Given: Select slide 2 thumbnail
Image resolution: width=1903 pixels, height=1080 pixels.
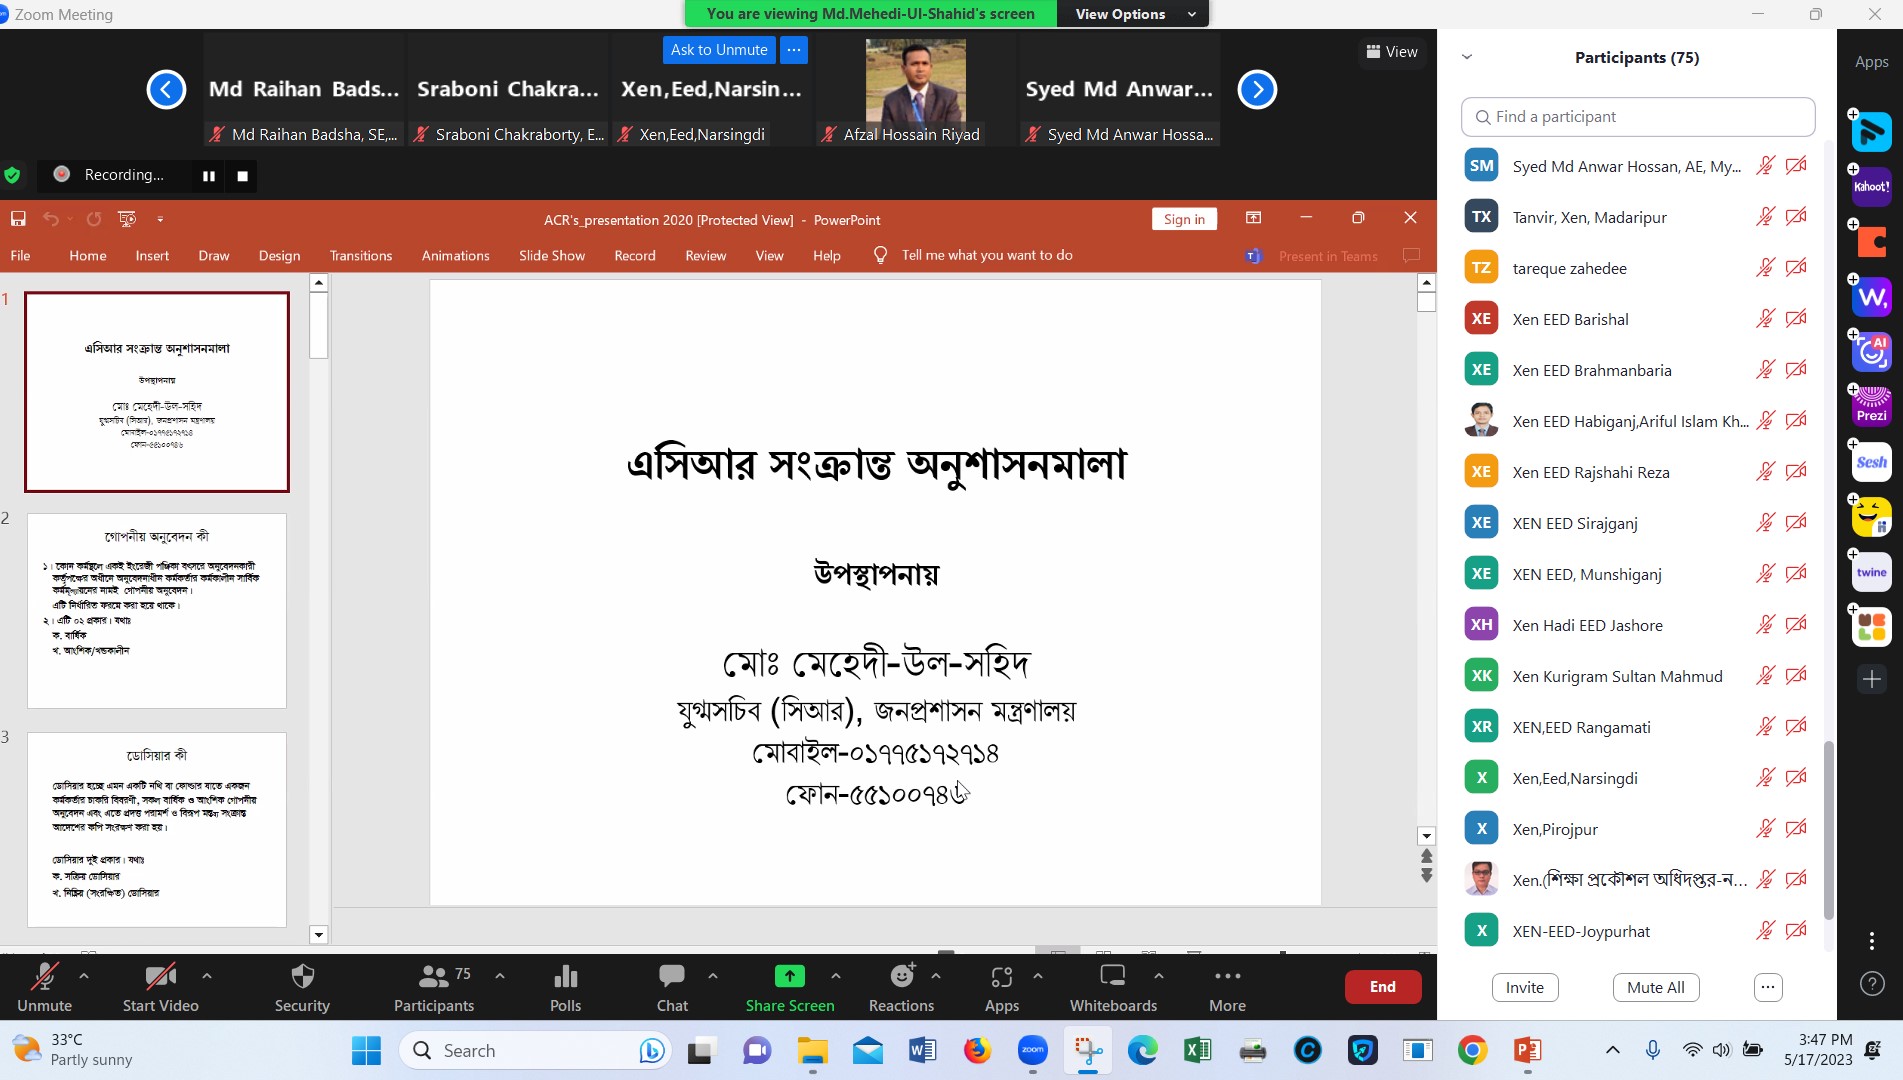Looking at the screenshot, I should (x=157, y=611).
